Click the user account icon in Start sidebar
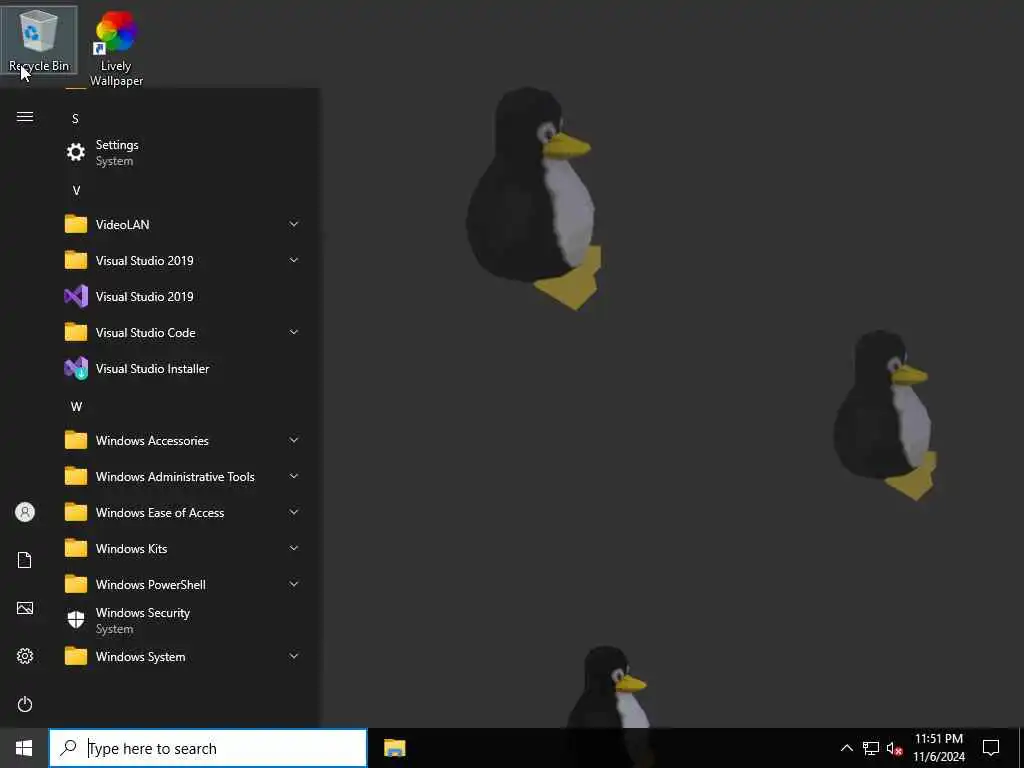 [25, 512]
